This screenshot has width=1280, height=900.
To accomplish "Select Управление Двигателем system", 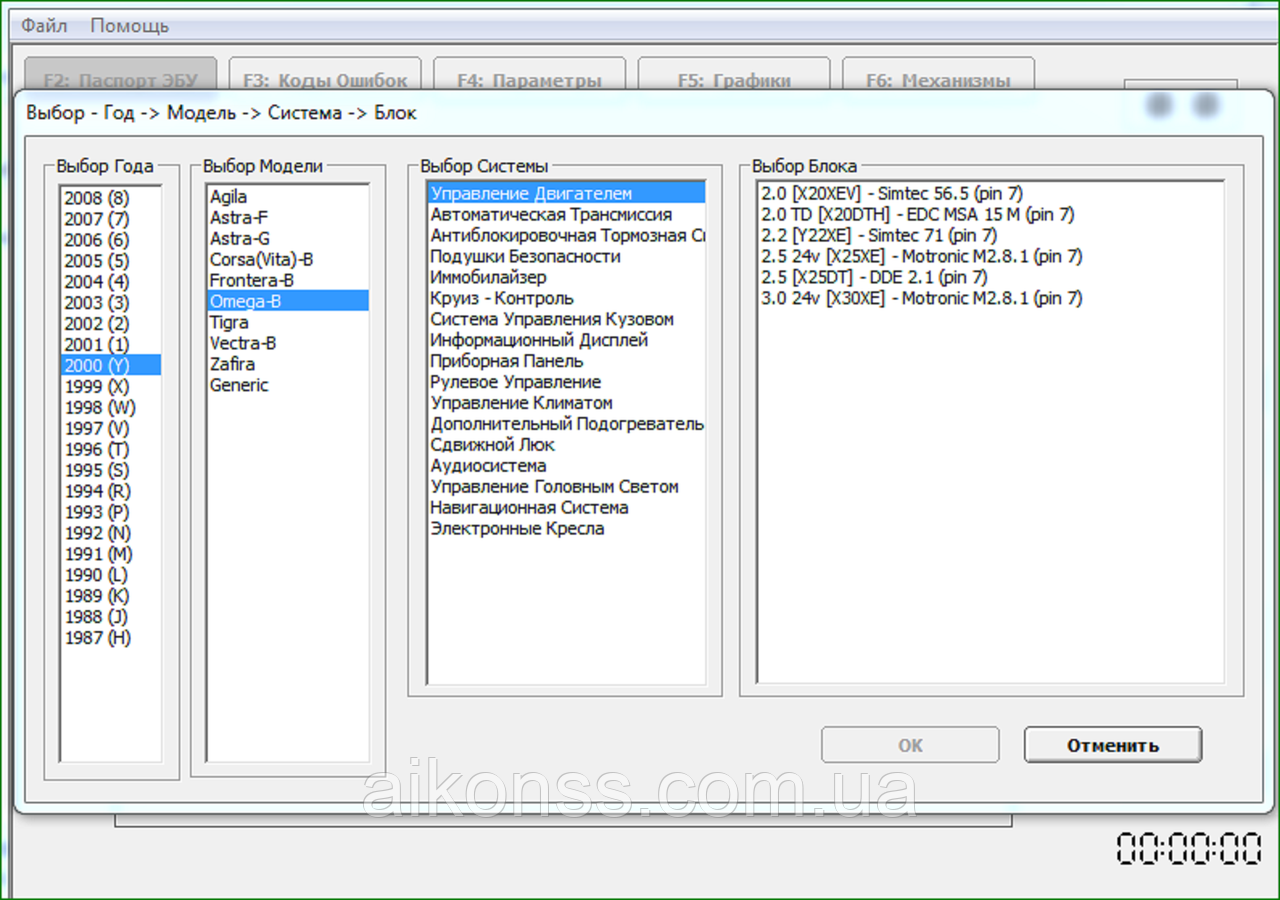I will 566,193.
